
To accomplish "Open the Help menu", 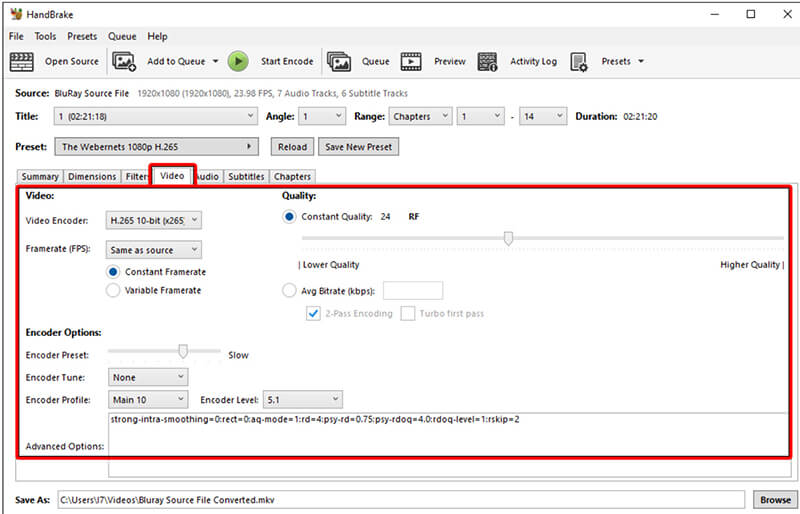I will (x=157, y=36).
